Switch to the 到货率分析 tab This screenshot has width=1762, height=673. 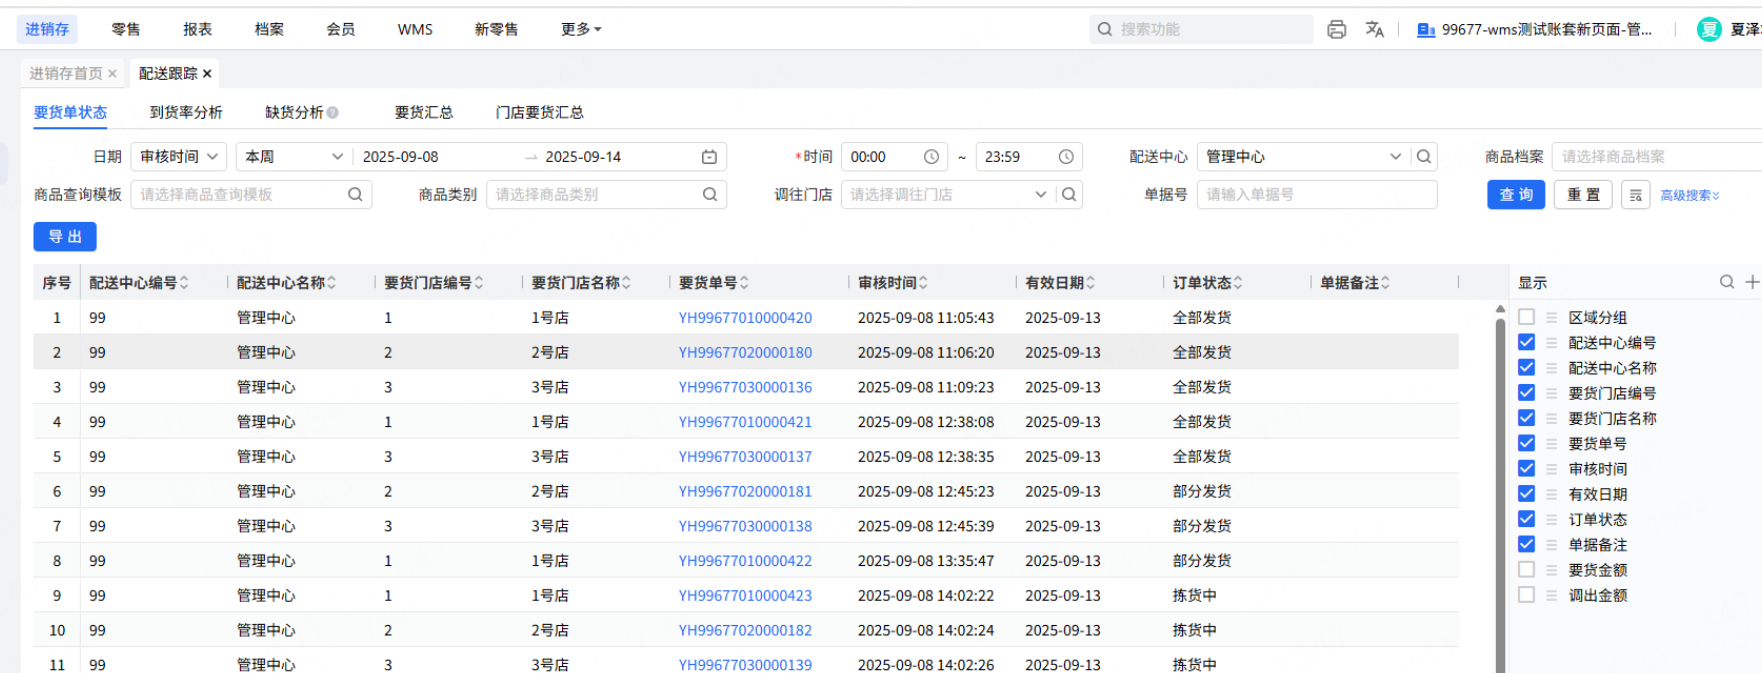(x=186, y=112)
